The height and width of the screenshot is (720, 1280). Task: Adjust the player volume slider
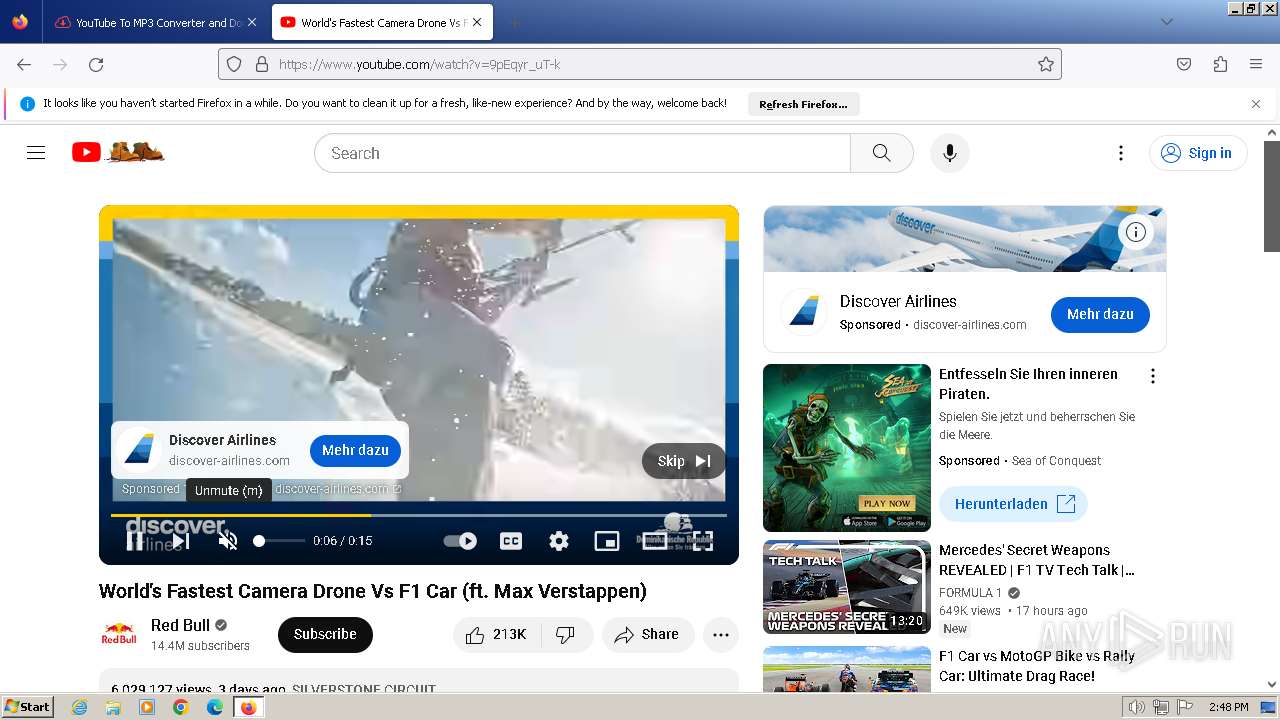click(x=279, y=541)
